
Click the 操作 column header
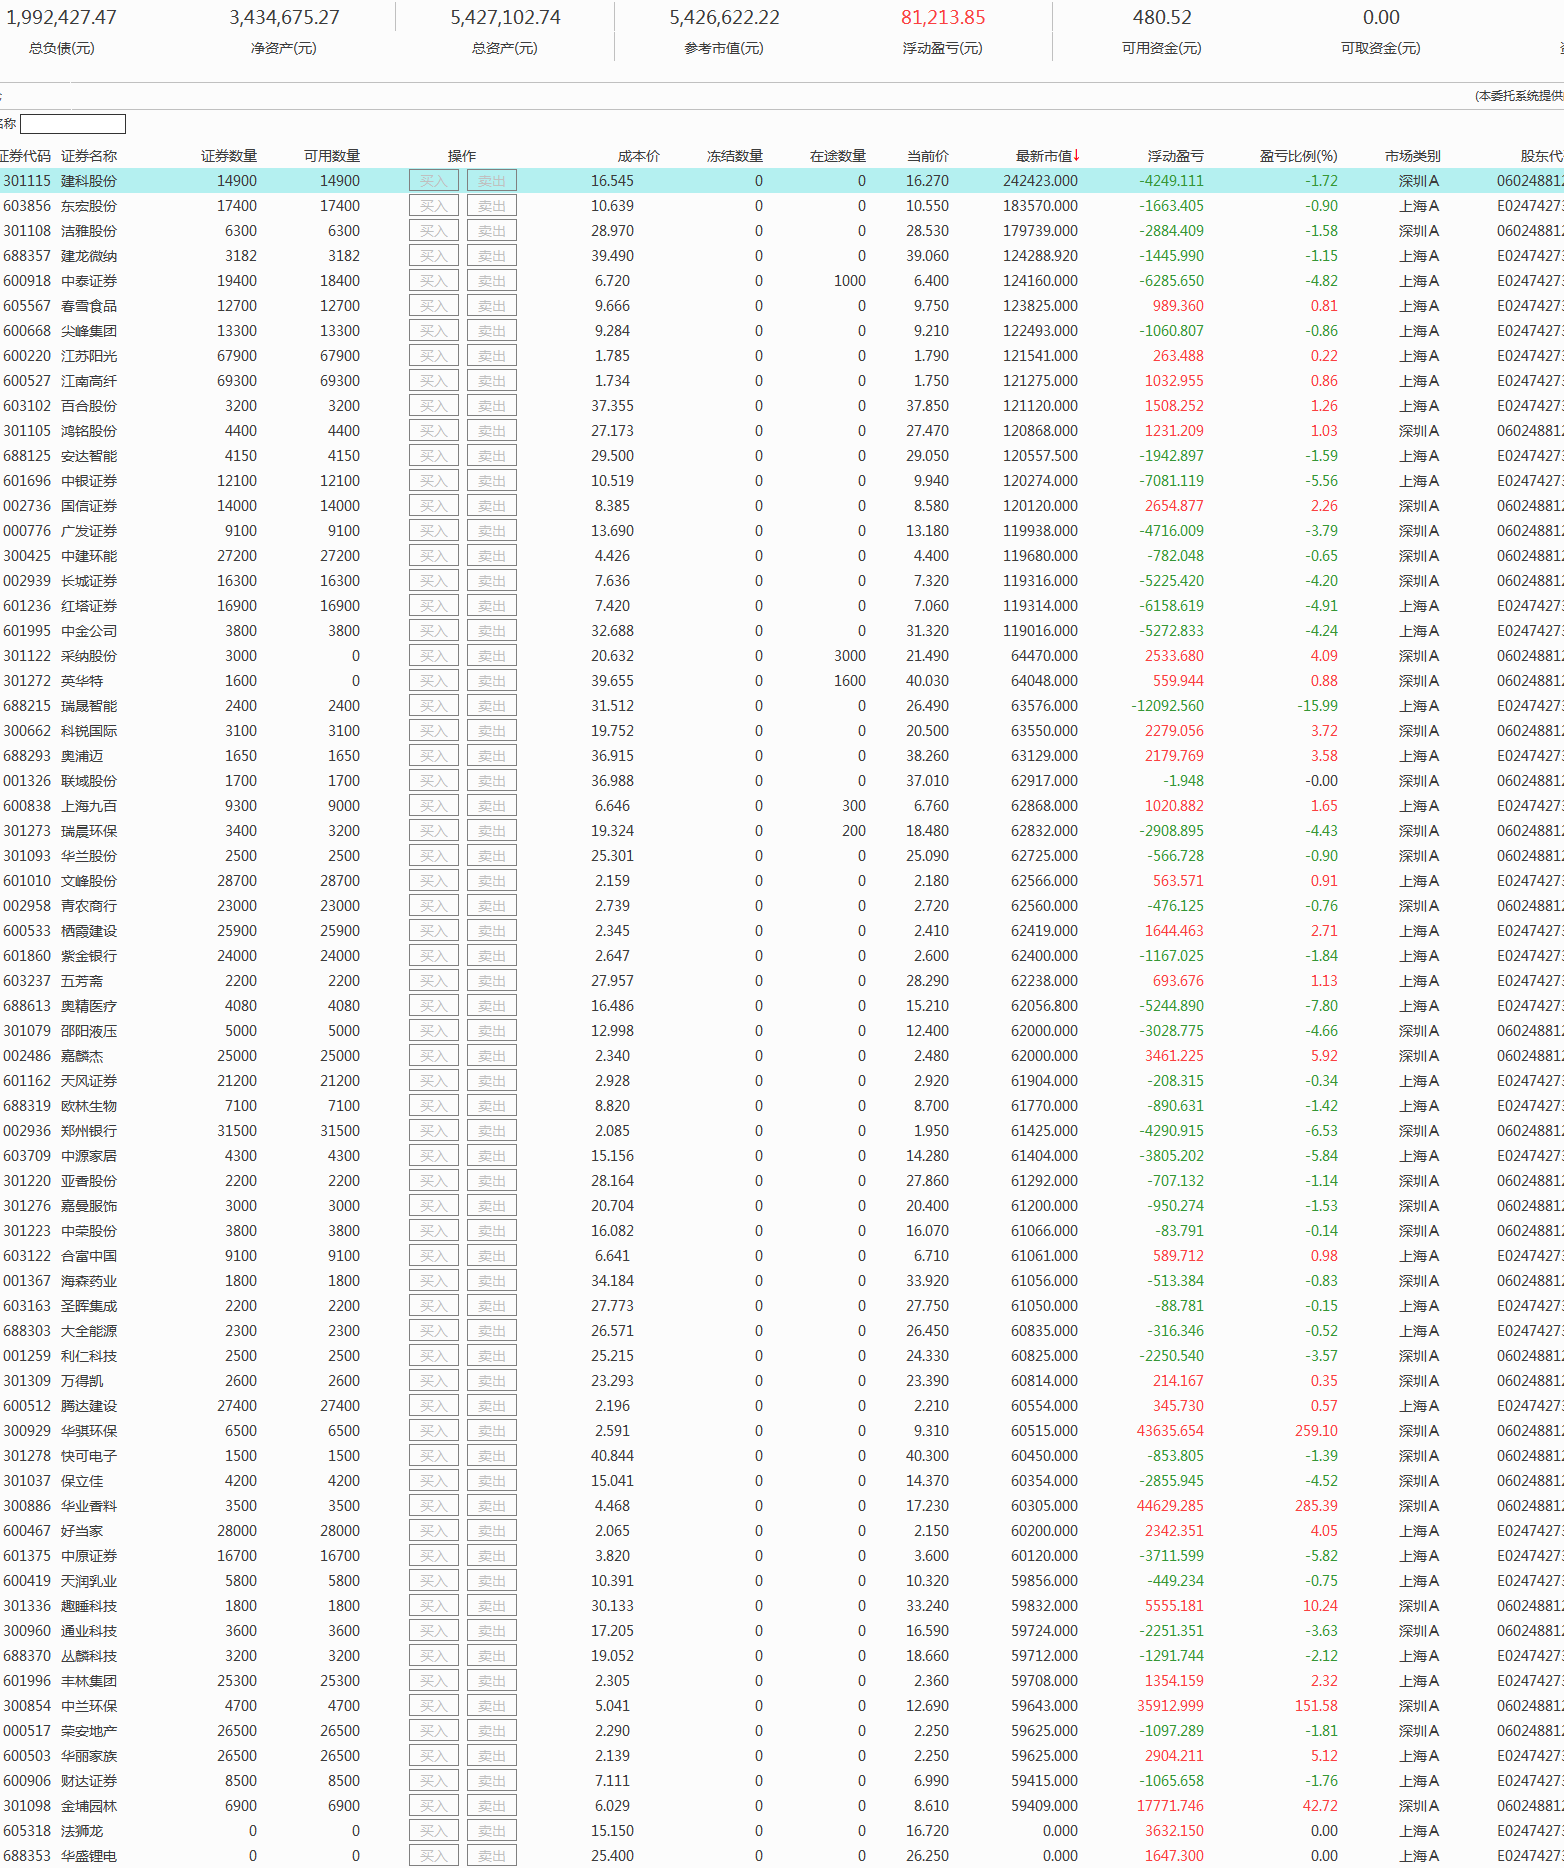[x=462, y=156]
